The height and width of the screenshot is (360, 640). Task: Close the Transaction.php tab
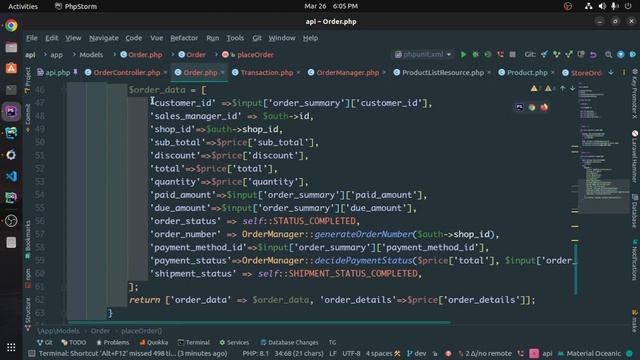coord(298,73)
